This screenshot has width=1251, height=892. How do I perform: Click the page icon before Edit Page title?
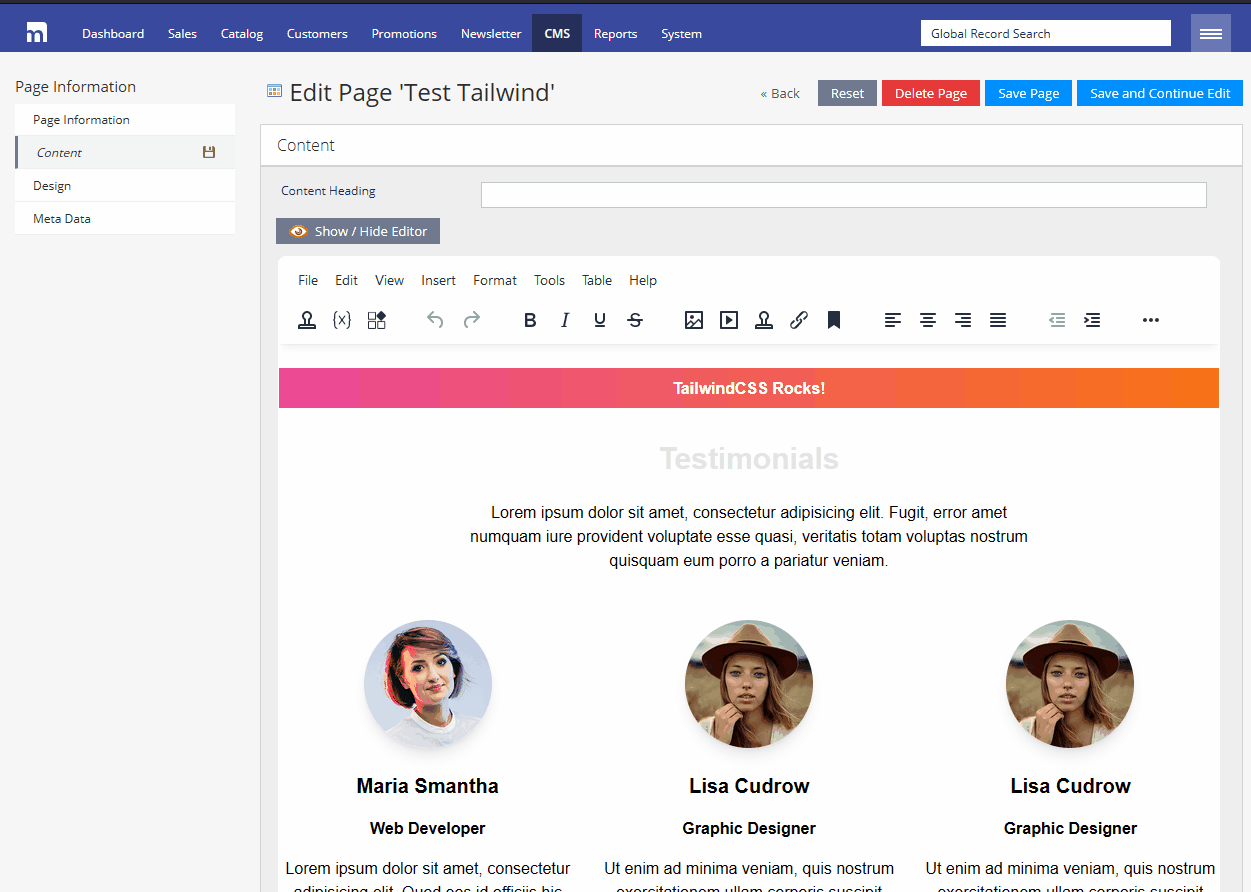coord(274,92)
